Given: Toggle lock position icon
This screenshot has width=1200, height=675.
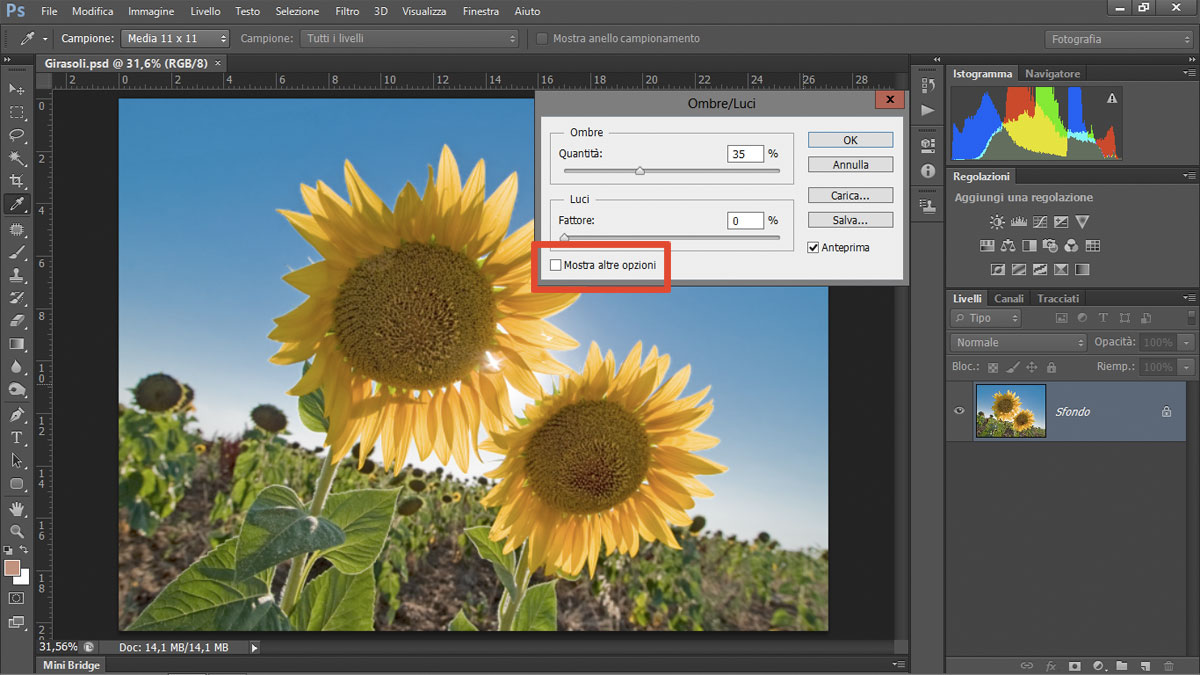Looking at the screenshot, I should [x=1032, y=367].
